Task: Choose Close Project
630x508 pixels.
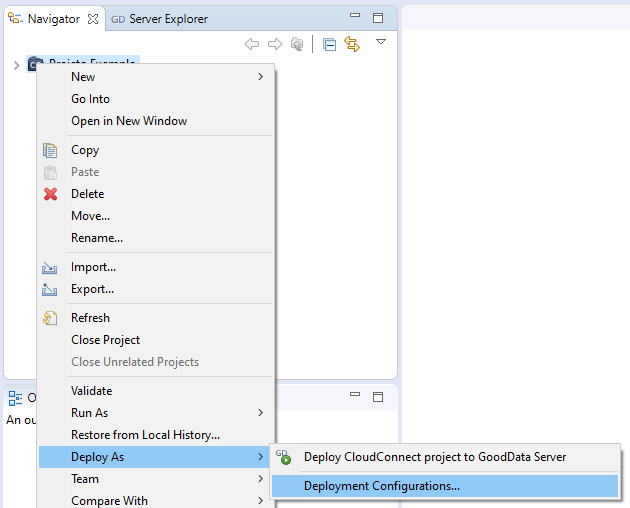Action: (x=157, y=340)
